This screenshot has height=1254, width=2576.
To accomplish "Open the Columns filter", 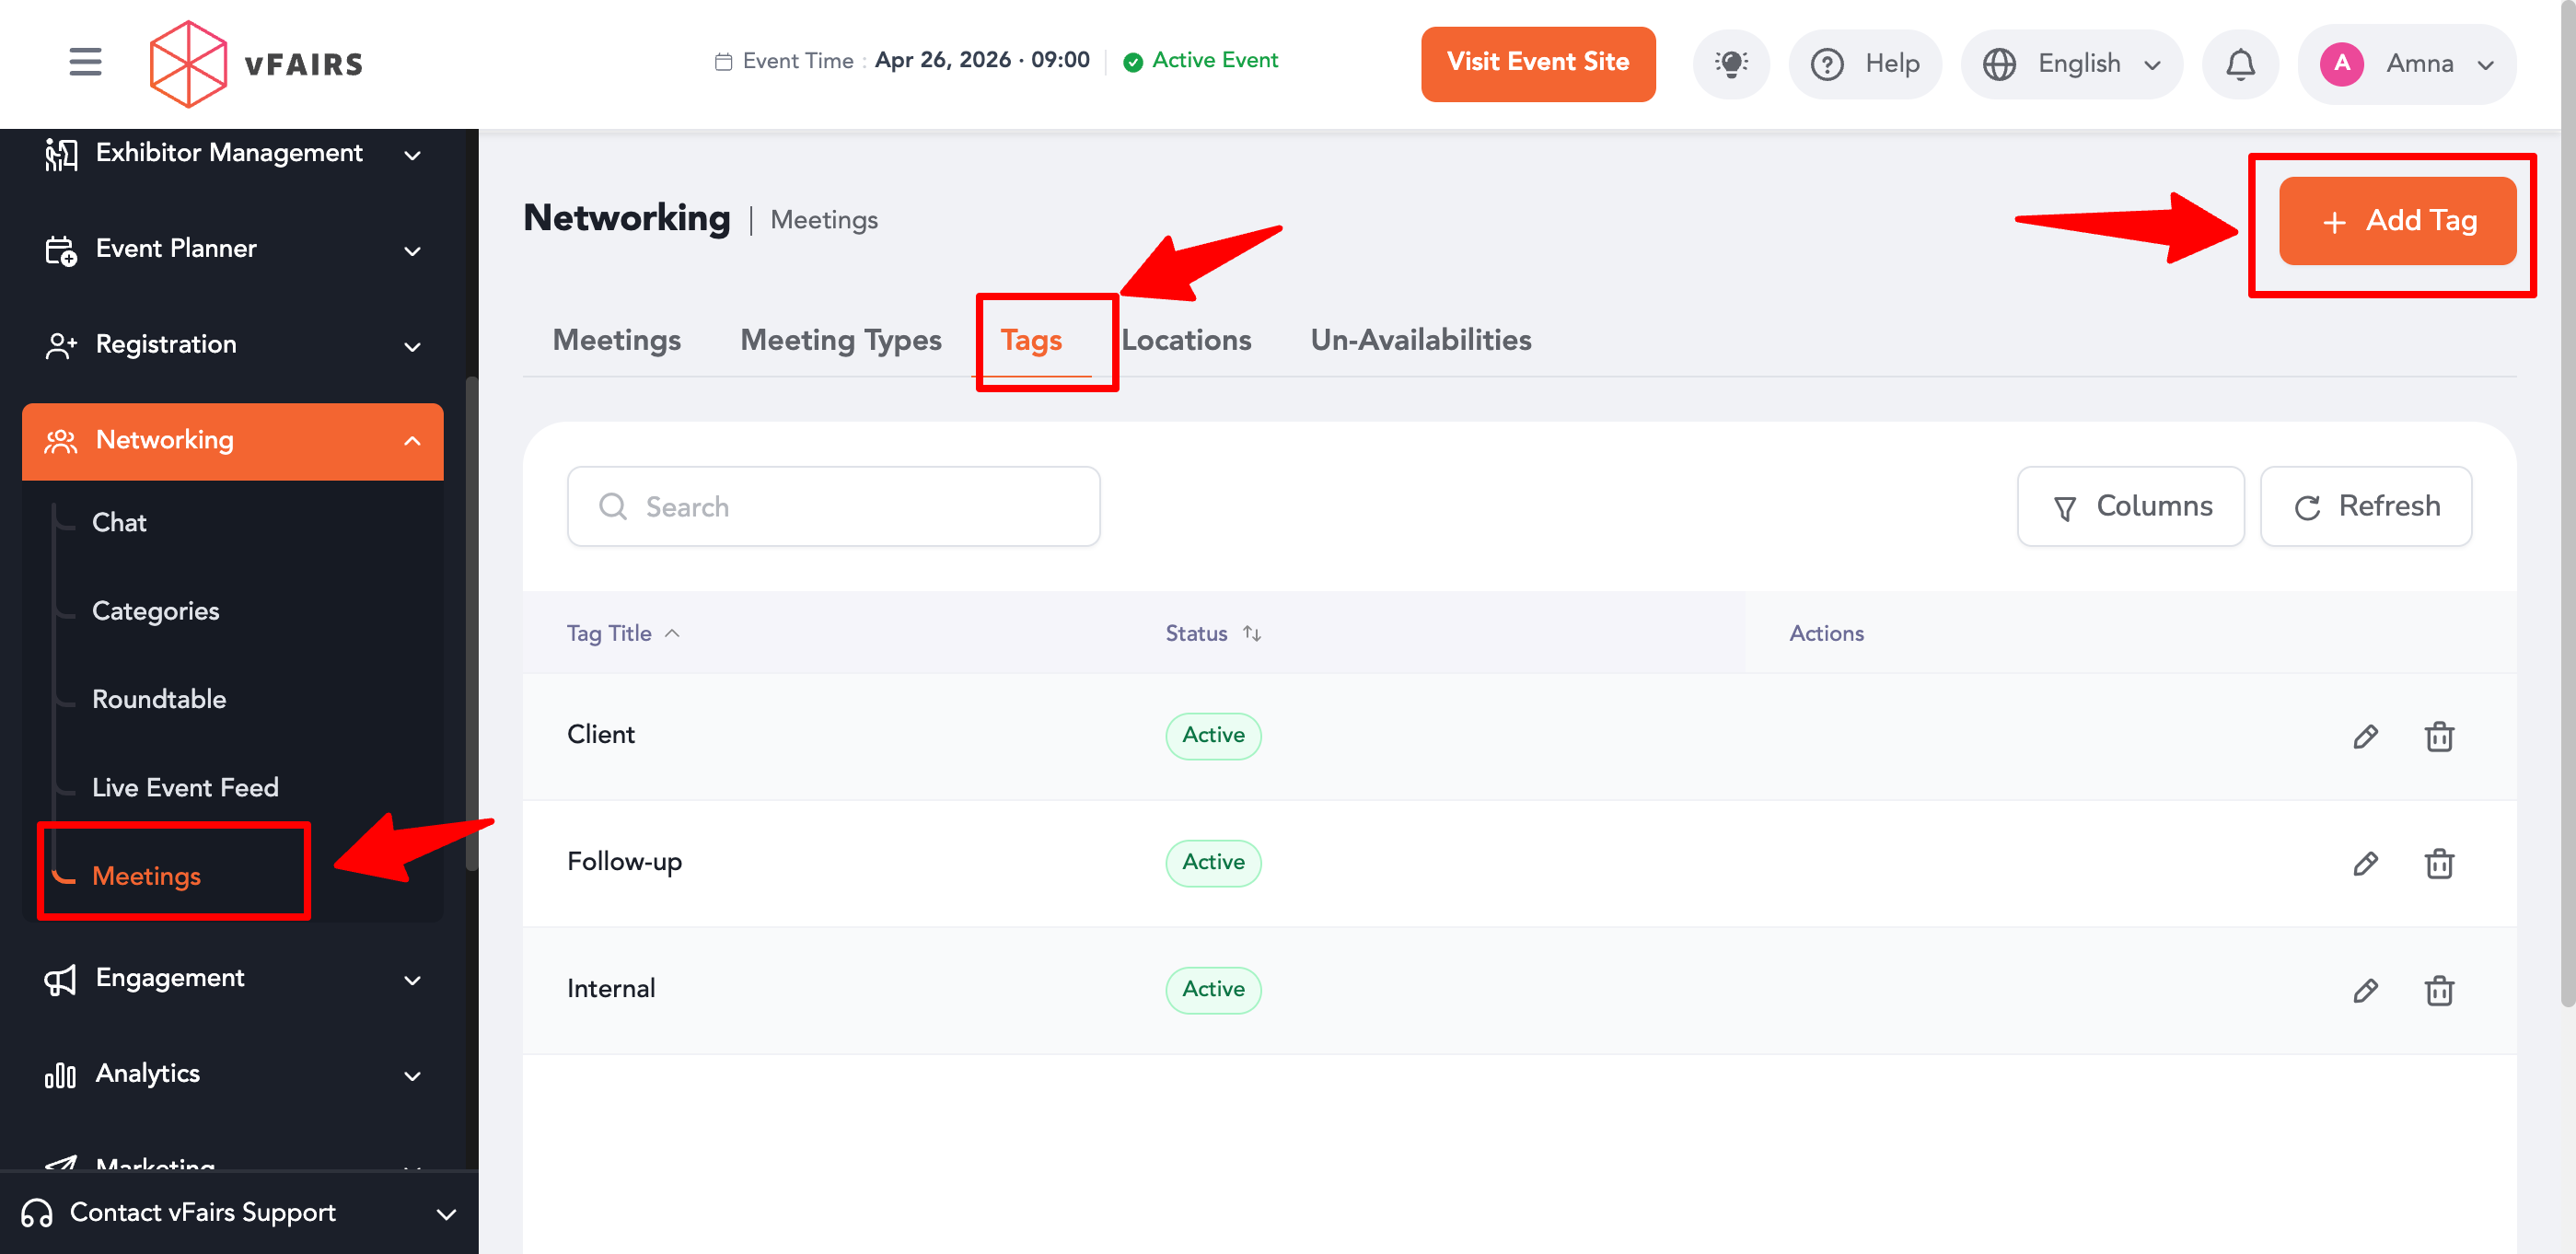I will [2130, 506].
